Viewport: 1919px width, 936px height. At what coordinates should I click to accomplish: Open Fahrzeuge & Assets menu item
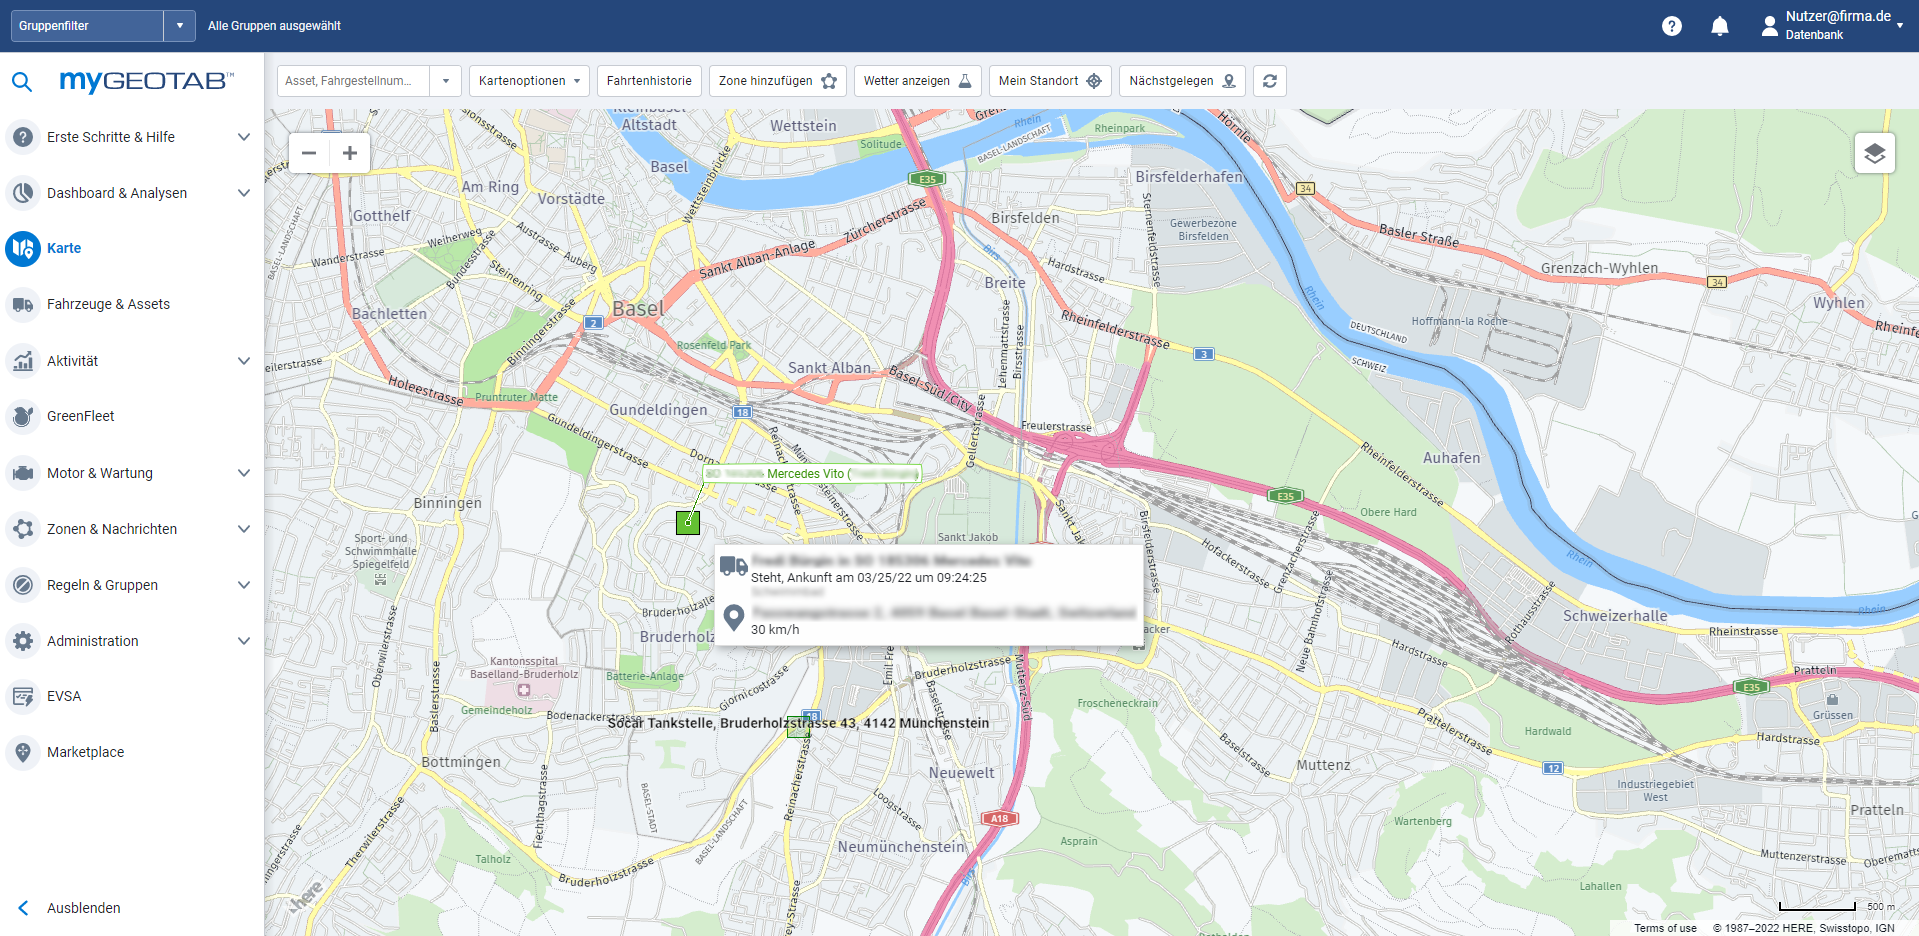coord(108,304)
